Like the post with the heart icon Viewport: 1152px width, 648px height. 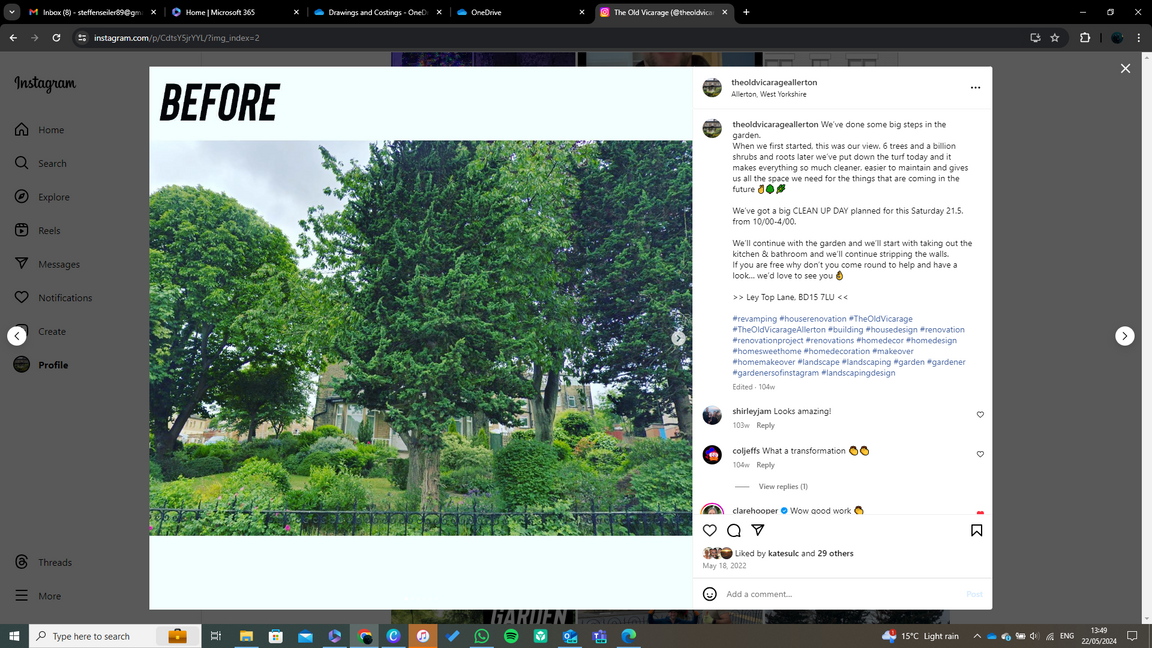(x=710, y=530)
